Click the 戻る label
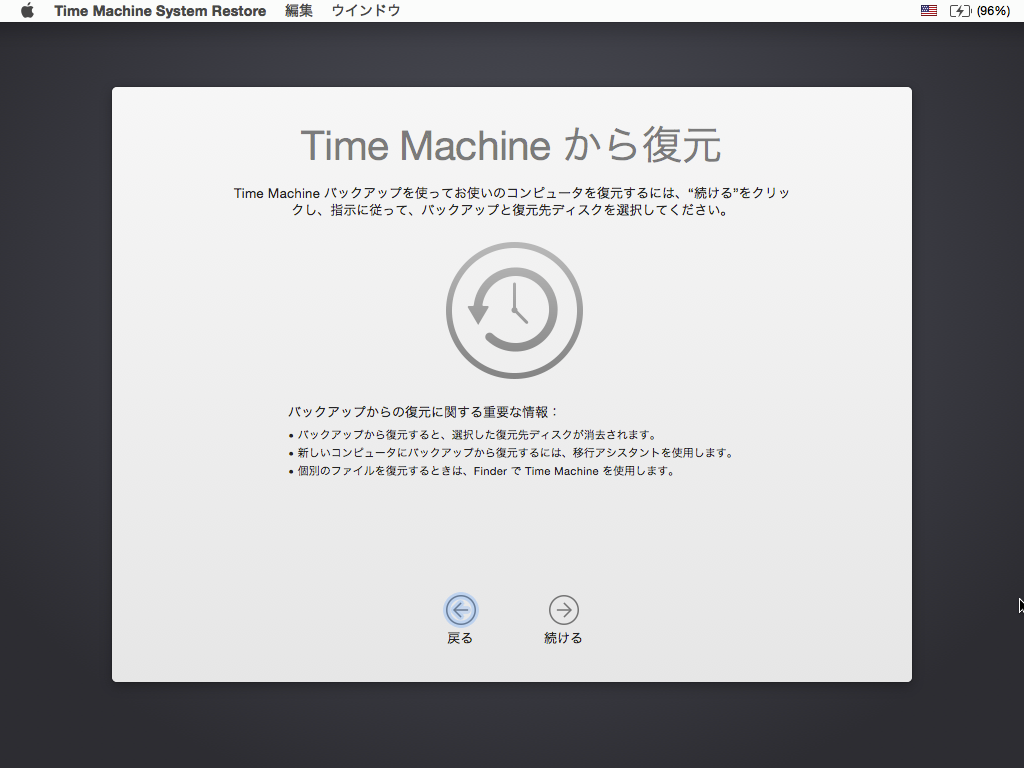Screen dimensions: 1024x768 pyautogui.click(x=460, y=638)
